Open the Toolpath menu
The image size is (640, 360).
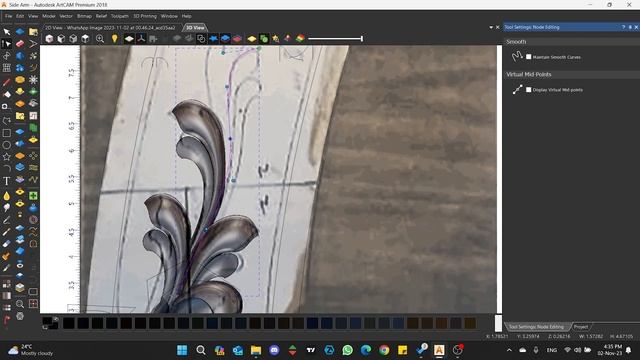pyautogui.click(x=120, y=16)
